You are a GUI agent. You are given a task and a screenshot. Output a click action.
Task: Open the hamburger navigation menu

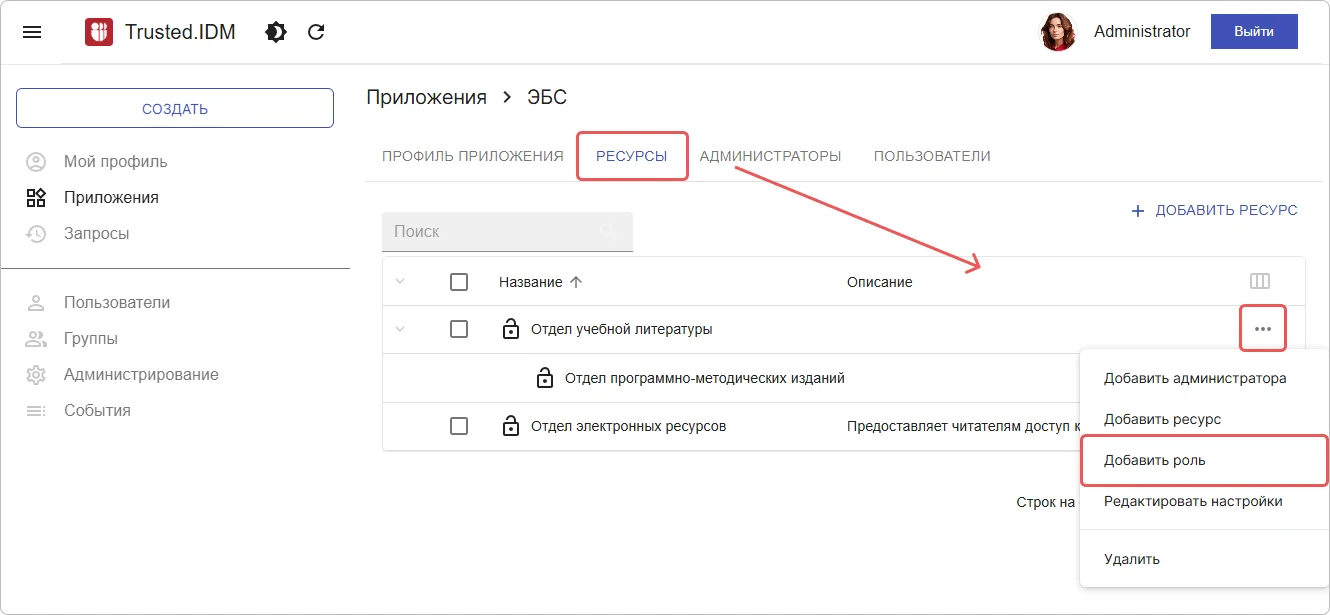[32, 32]
